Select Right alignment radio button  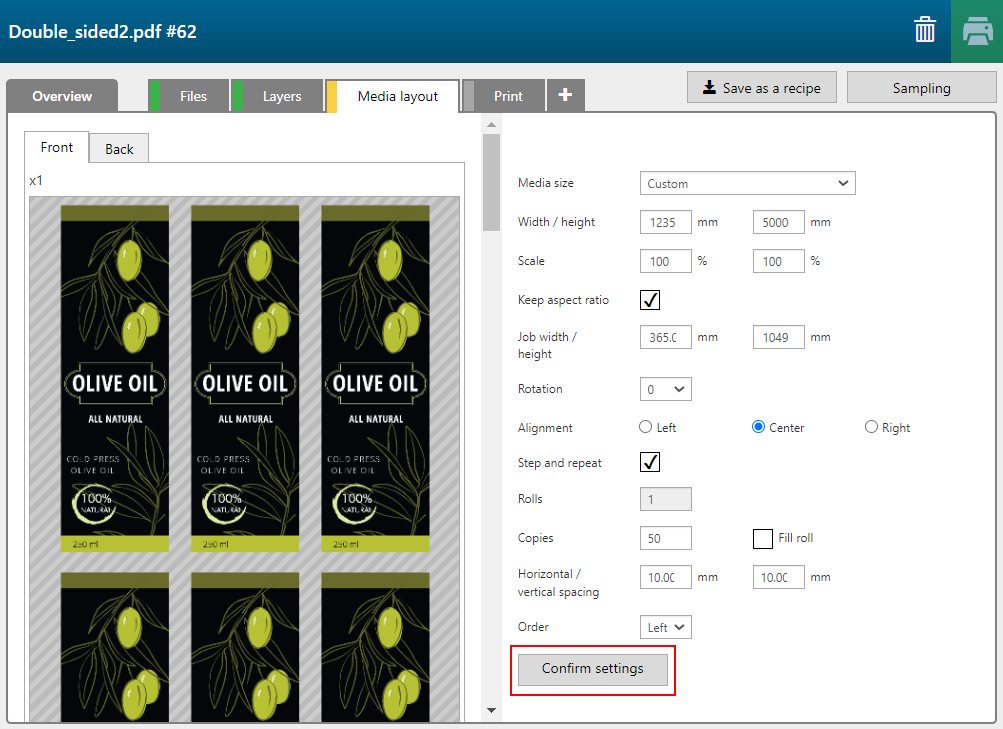872,427
